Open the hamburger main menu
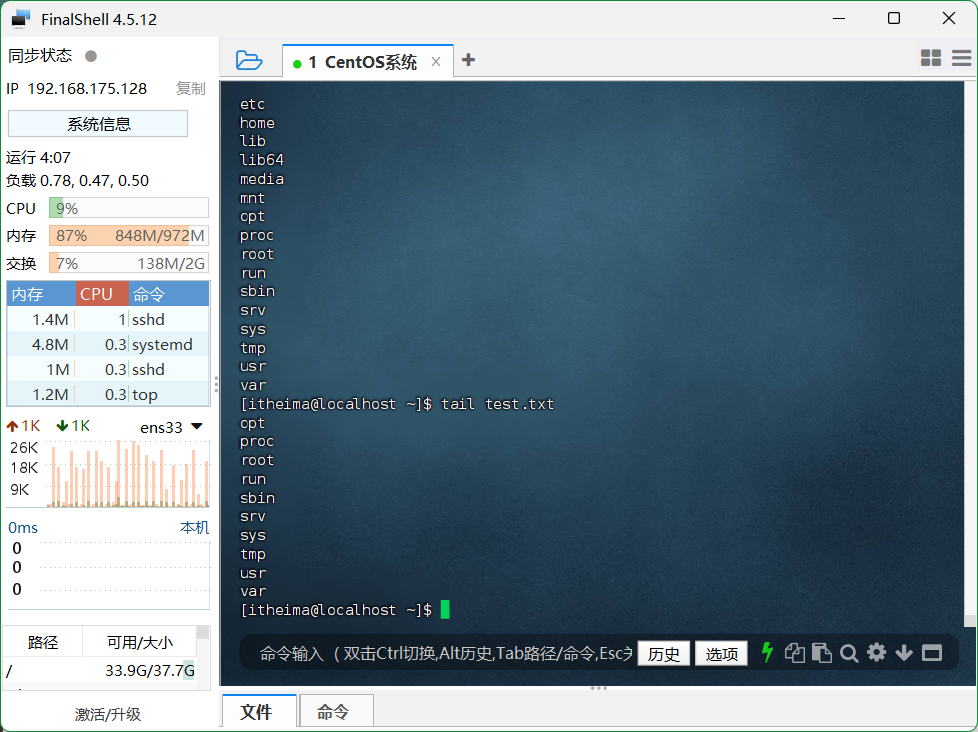This screenshot has height=732, width=978. tap(961, 58)
